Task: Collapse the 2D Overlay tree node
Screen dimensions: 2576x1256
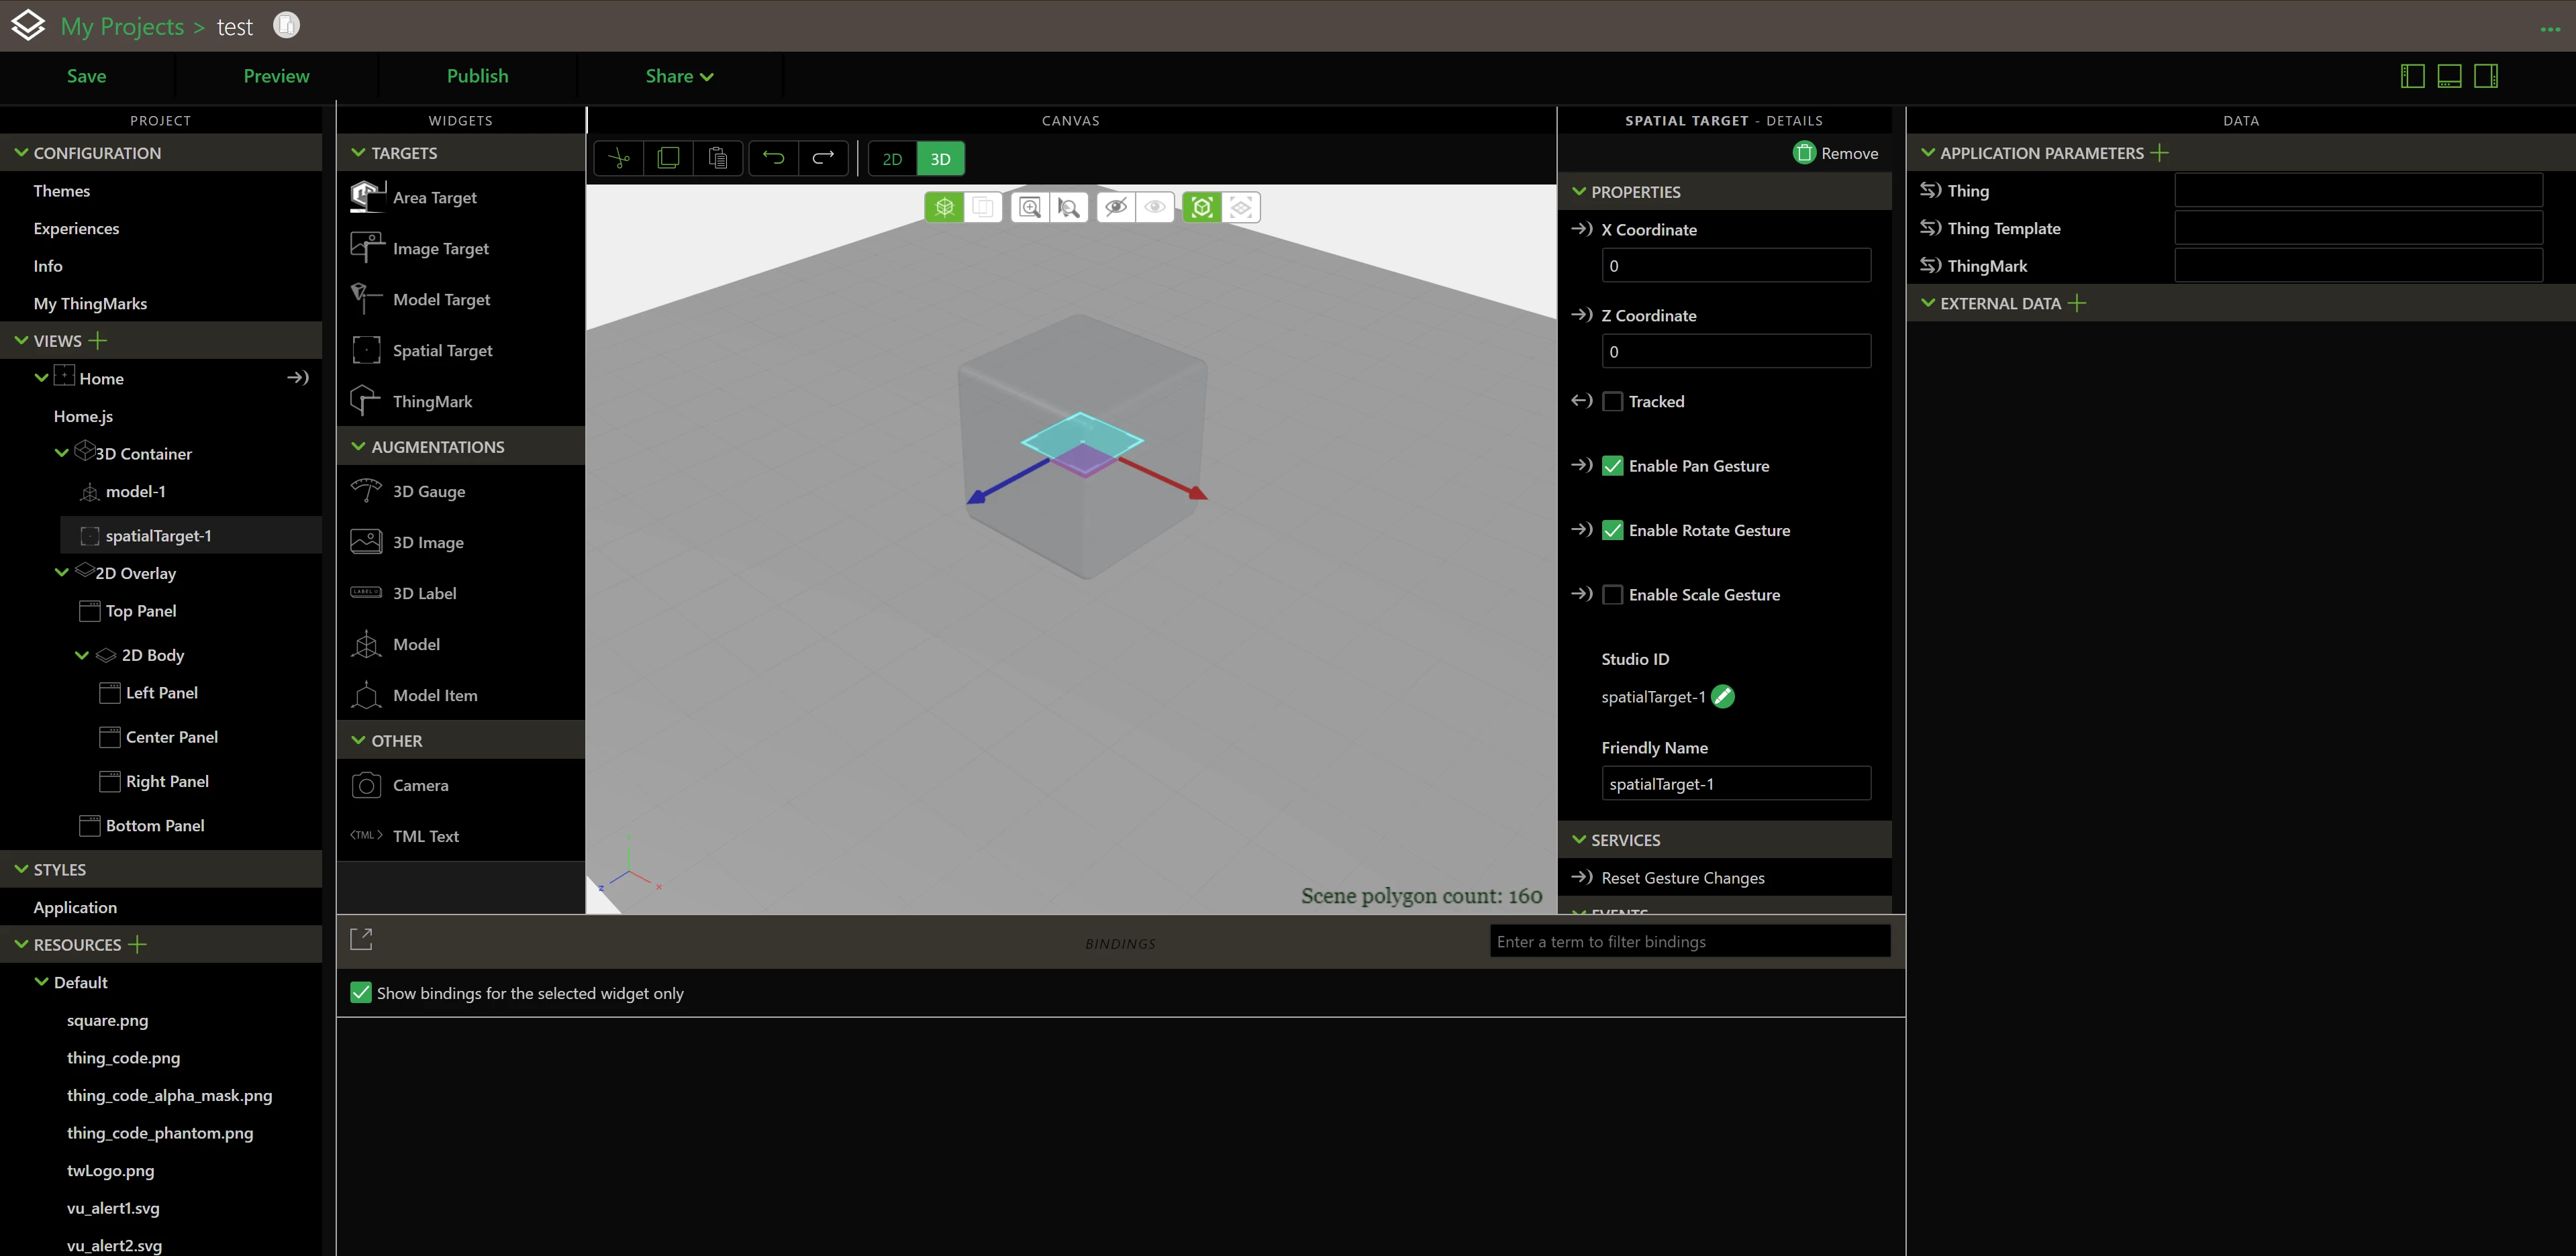Action: tap(62, 573)
